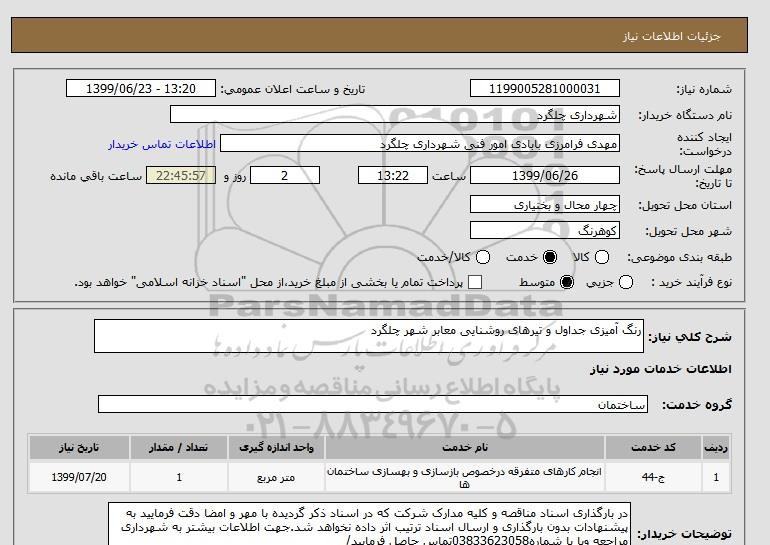
Task: Click the توضیحات خریدار label
Action: (684, 534)
